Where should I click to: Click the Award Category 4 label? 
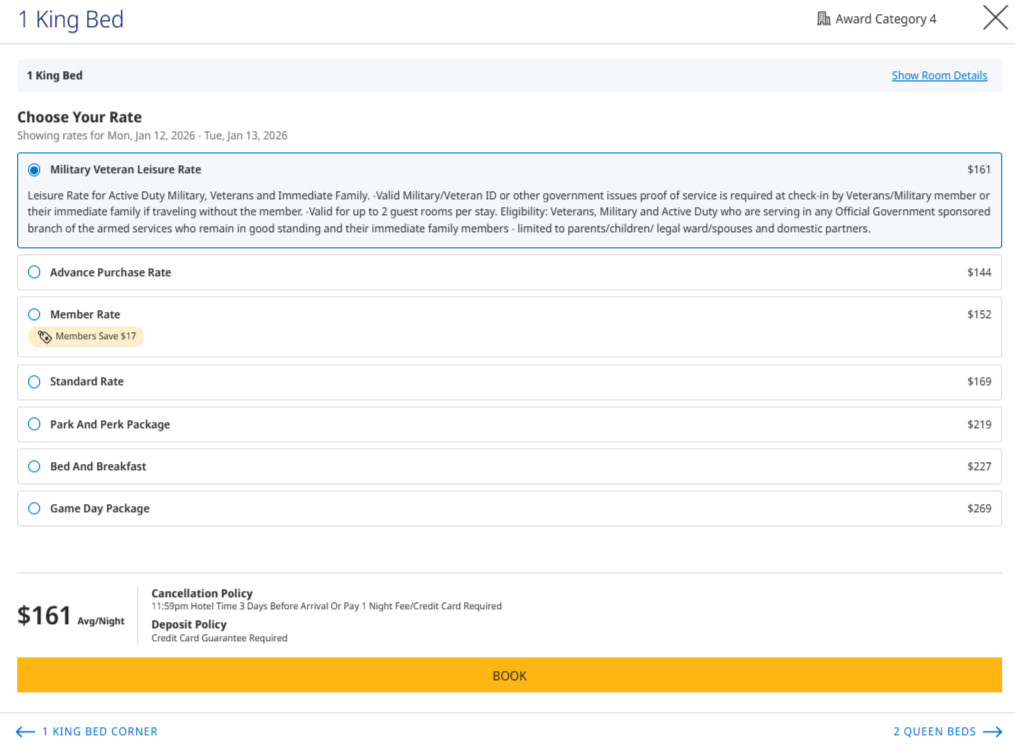[885, 19]
